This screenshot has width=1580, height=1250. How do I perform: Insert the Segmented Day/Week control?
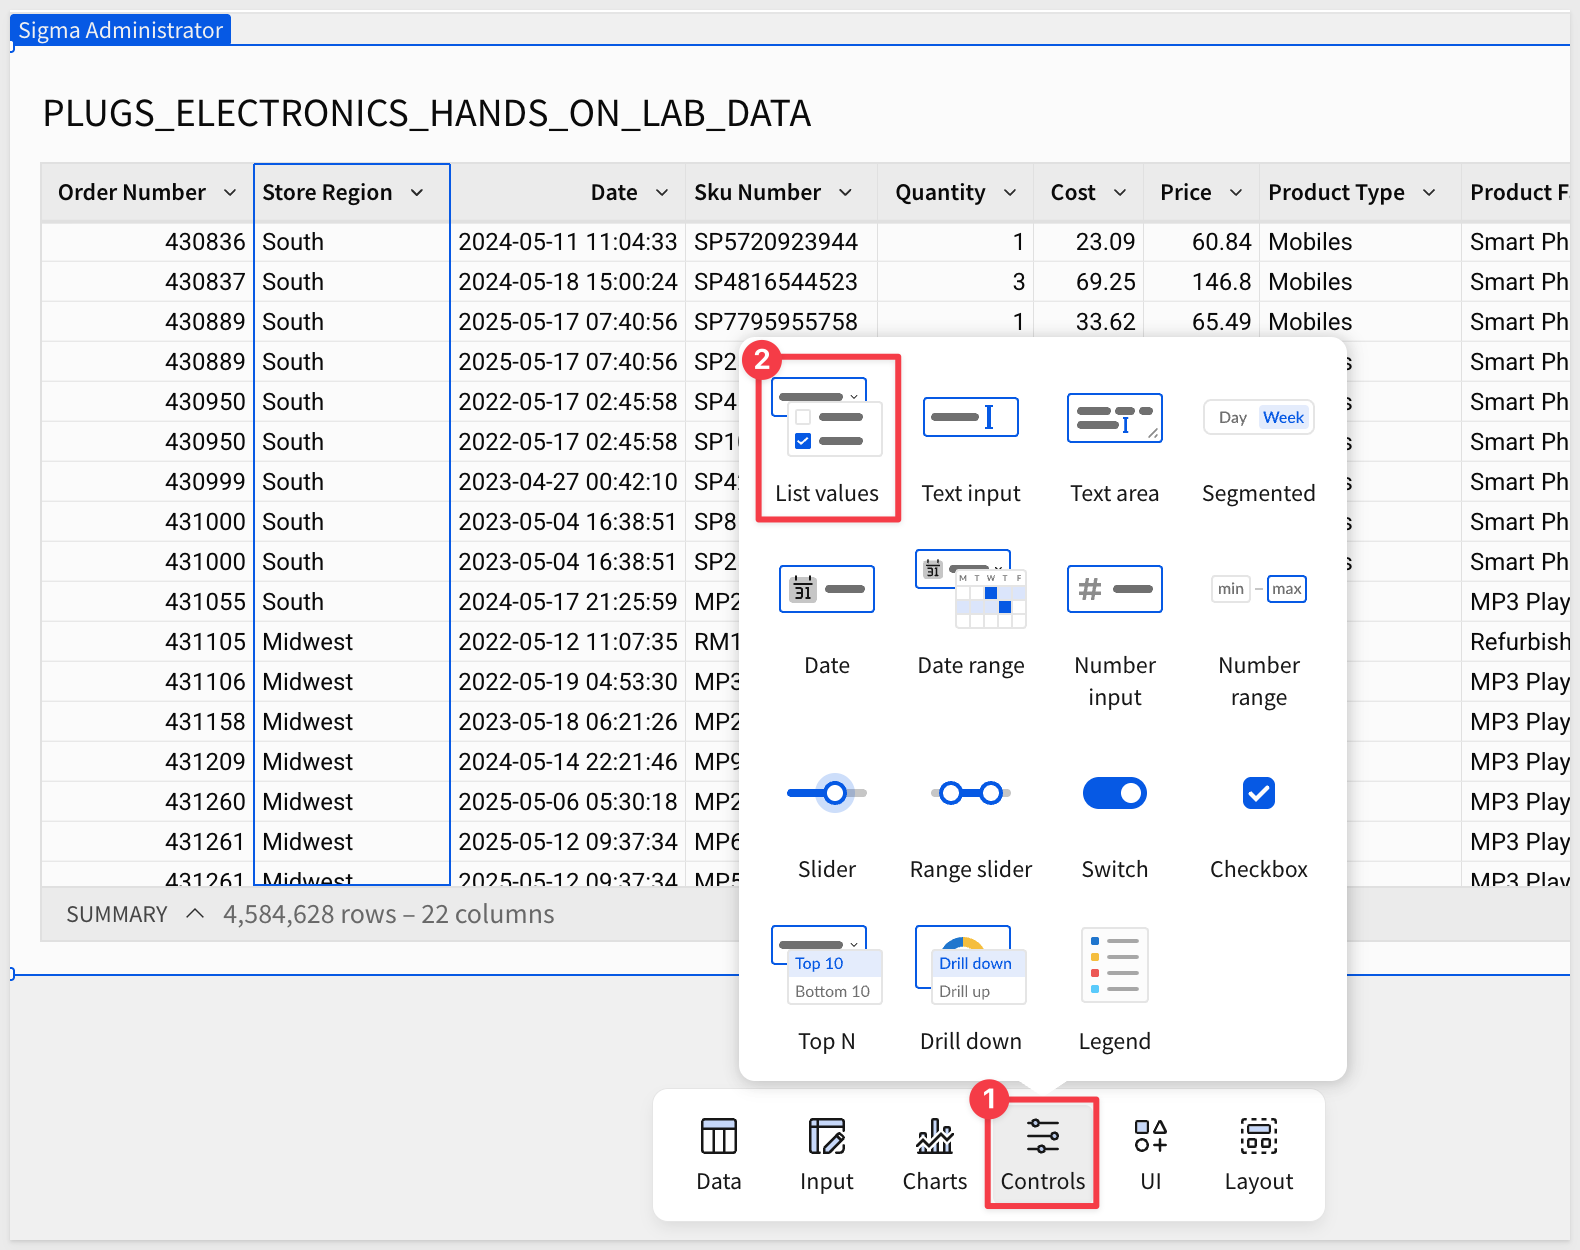coord(1258,438)
